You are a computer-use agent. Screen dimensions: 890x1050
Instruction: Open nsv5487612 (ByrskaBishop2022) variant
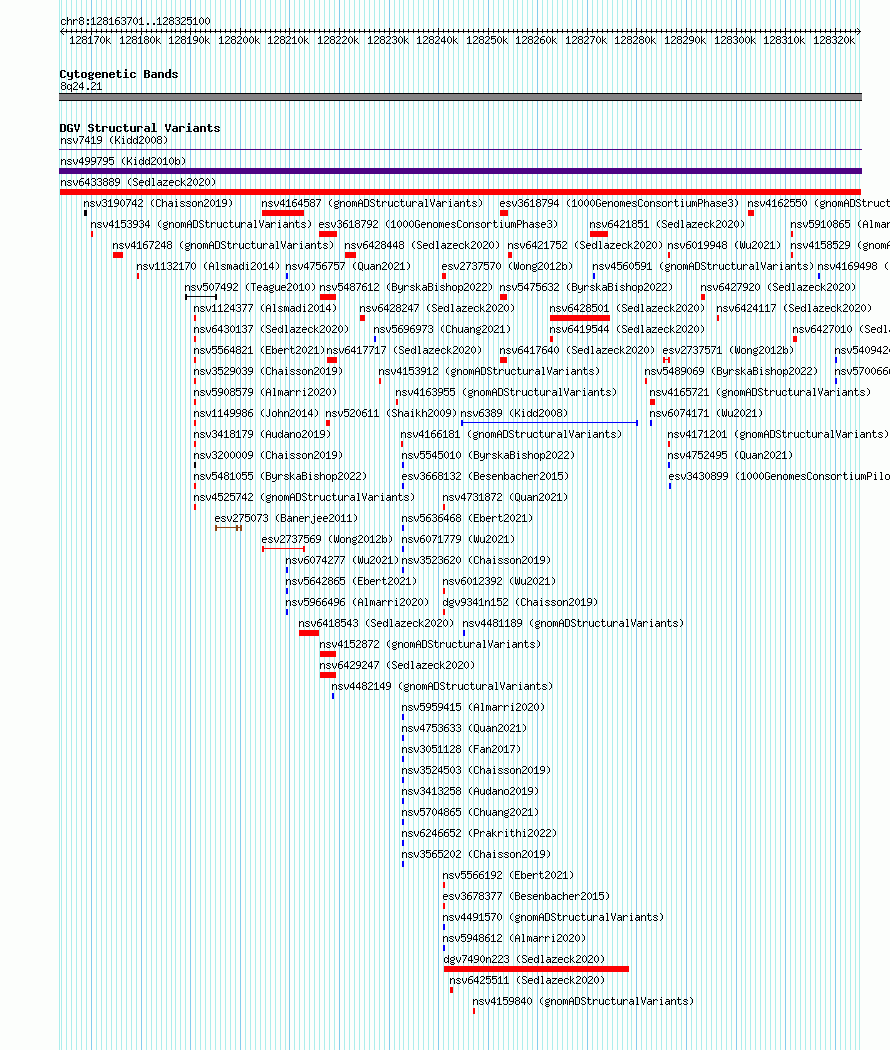pyautogui.click(x=406, y=287)
